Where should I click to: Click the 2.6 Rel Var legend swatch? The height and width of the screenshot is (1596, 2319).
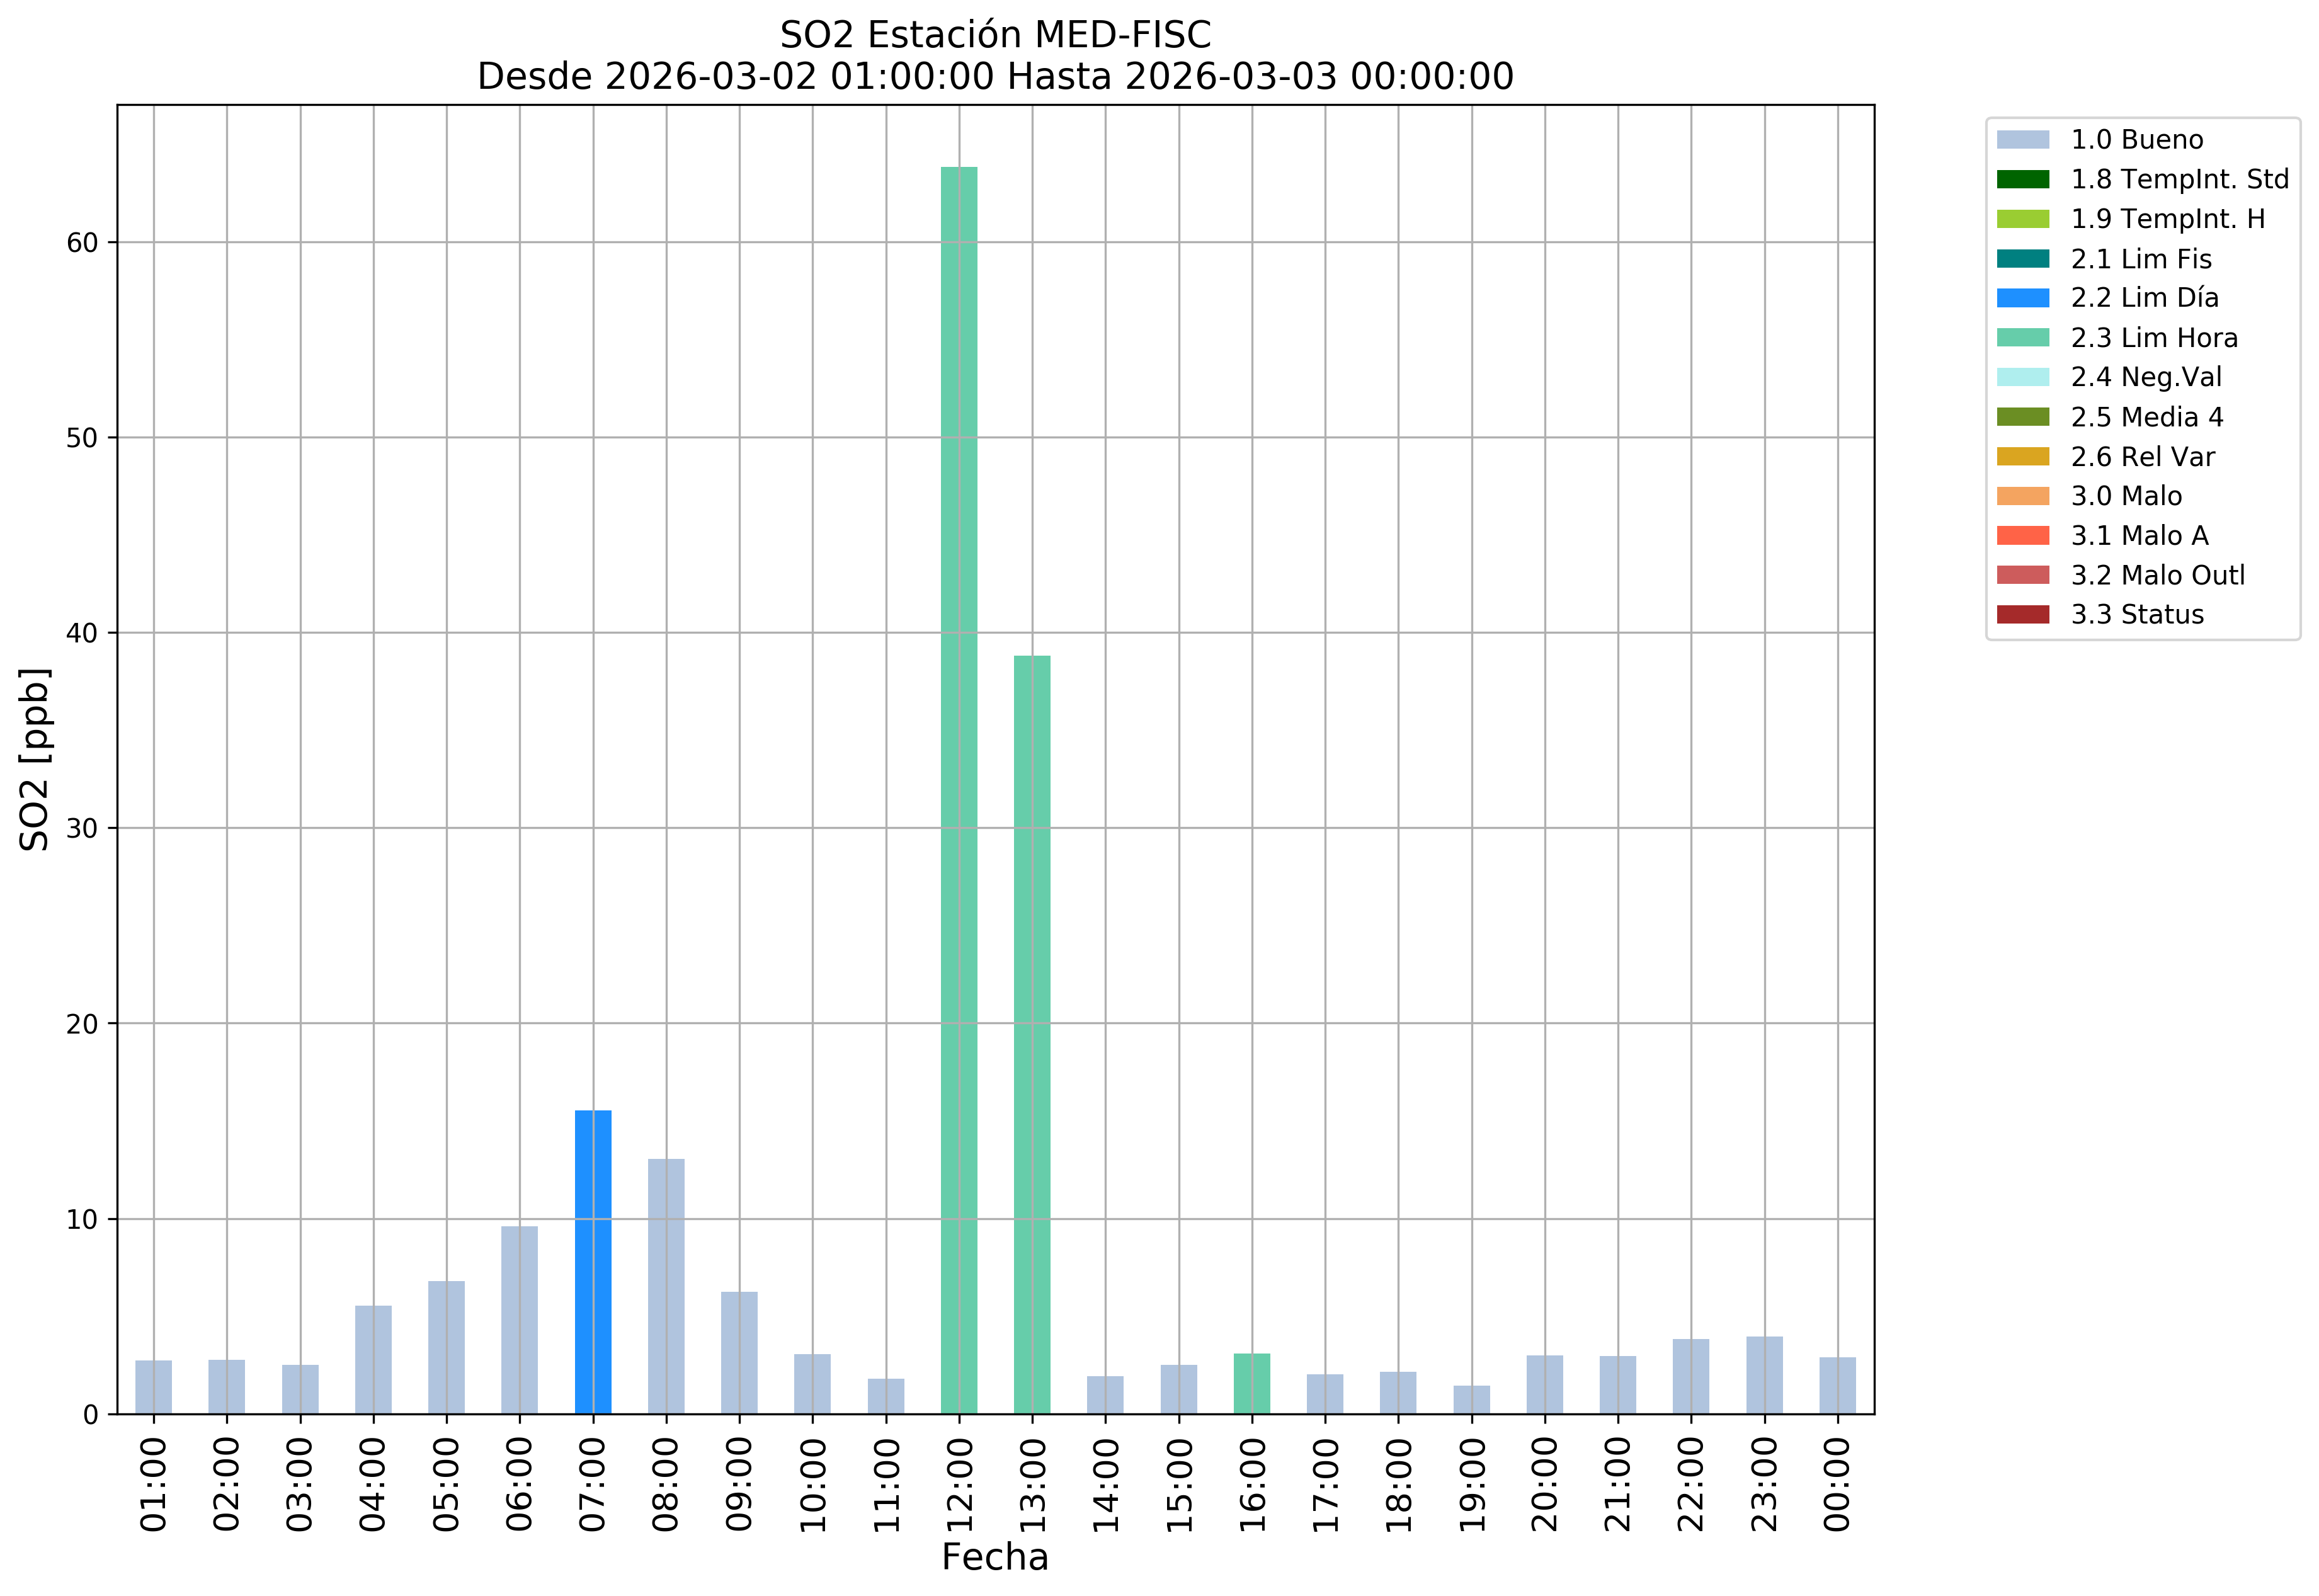click(2022, 457)
